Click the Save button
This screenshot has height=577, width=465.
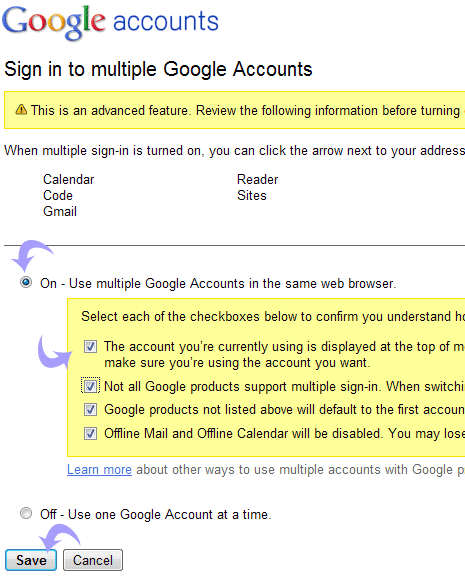coord(31,560)
